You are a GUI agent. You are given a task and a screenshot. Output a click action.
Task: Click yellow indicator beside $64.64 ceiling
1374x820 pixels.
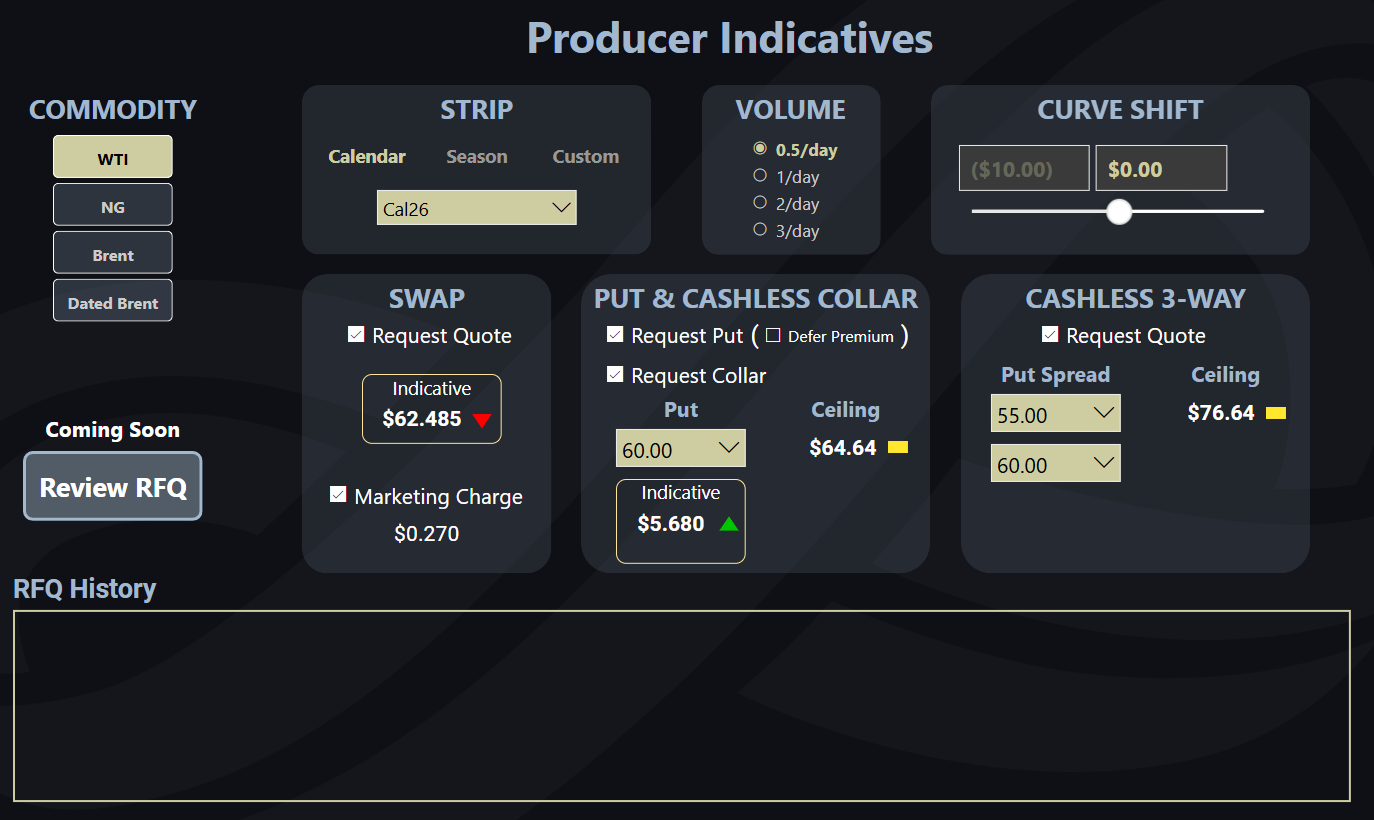pyautogui.click(x=898, y=448)
